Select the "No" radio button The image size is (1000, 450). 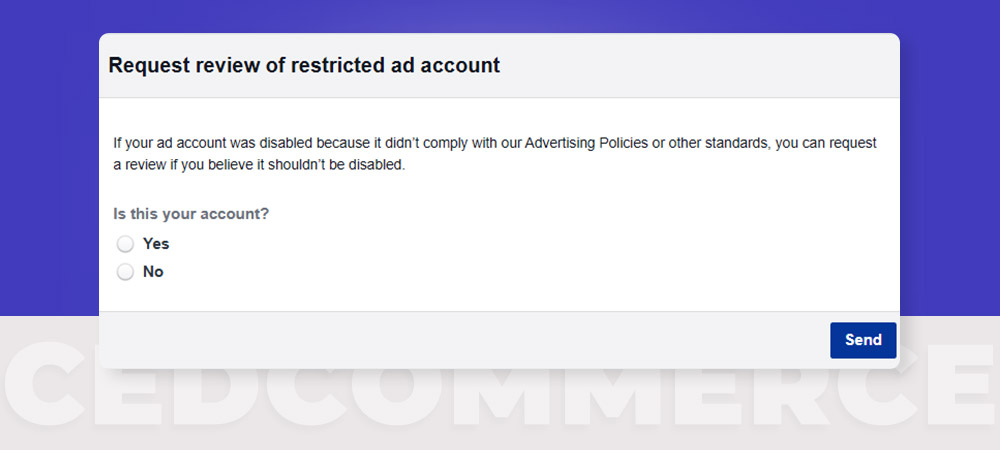(125, 272)
